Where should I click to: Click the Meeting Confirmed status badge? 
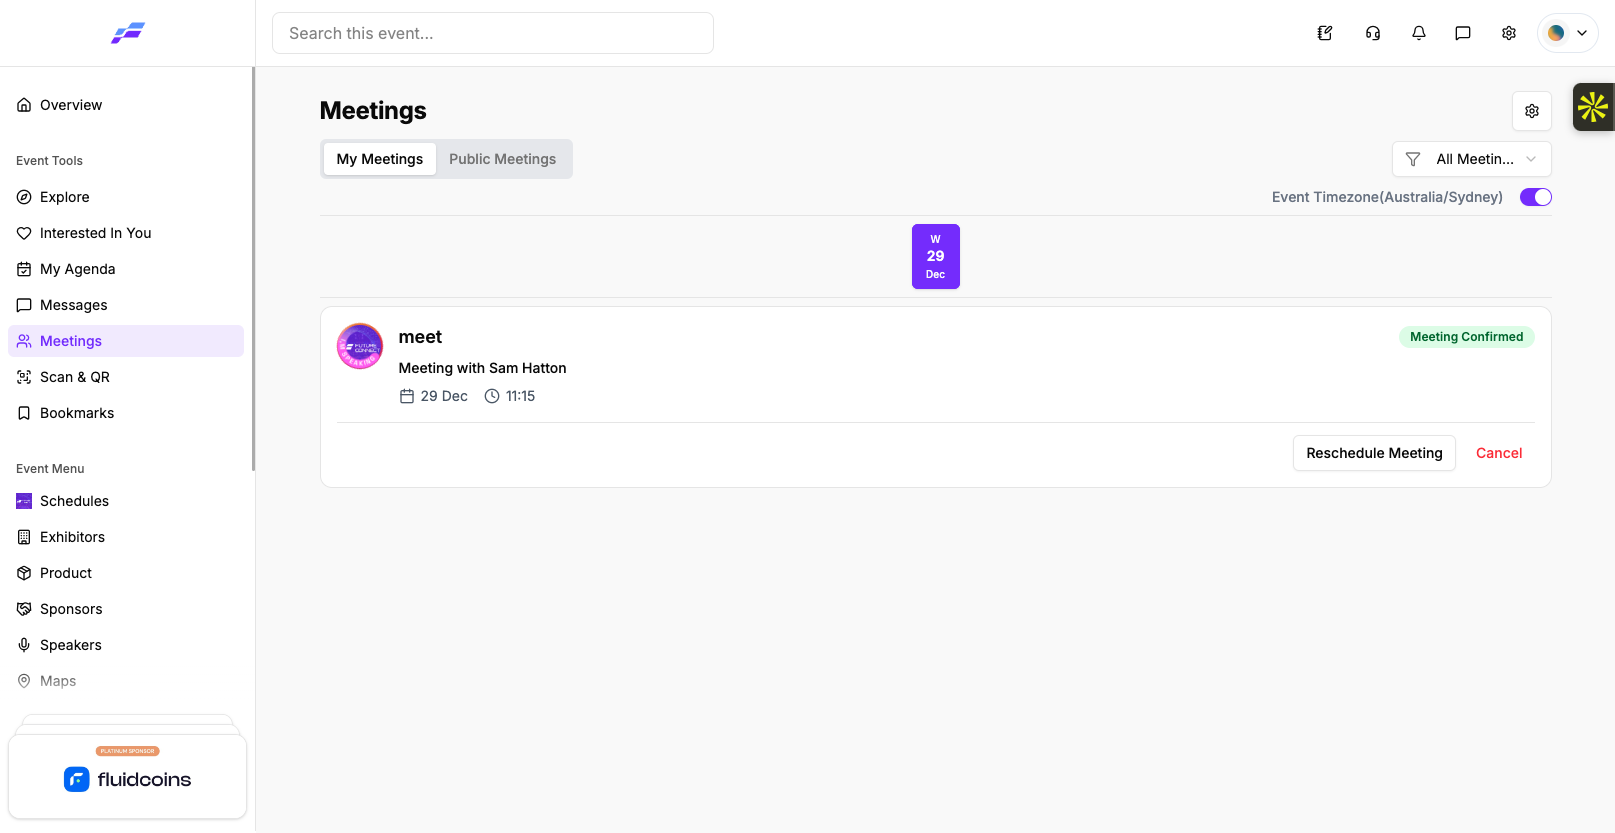[x=1467, y=337]
